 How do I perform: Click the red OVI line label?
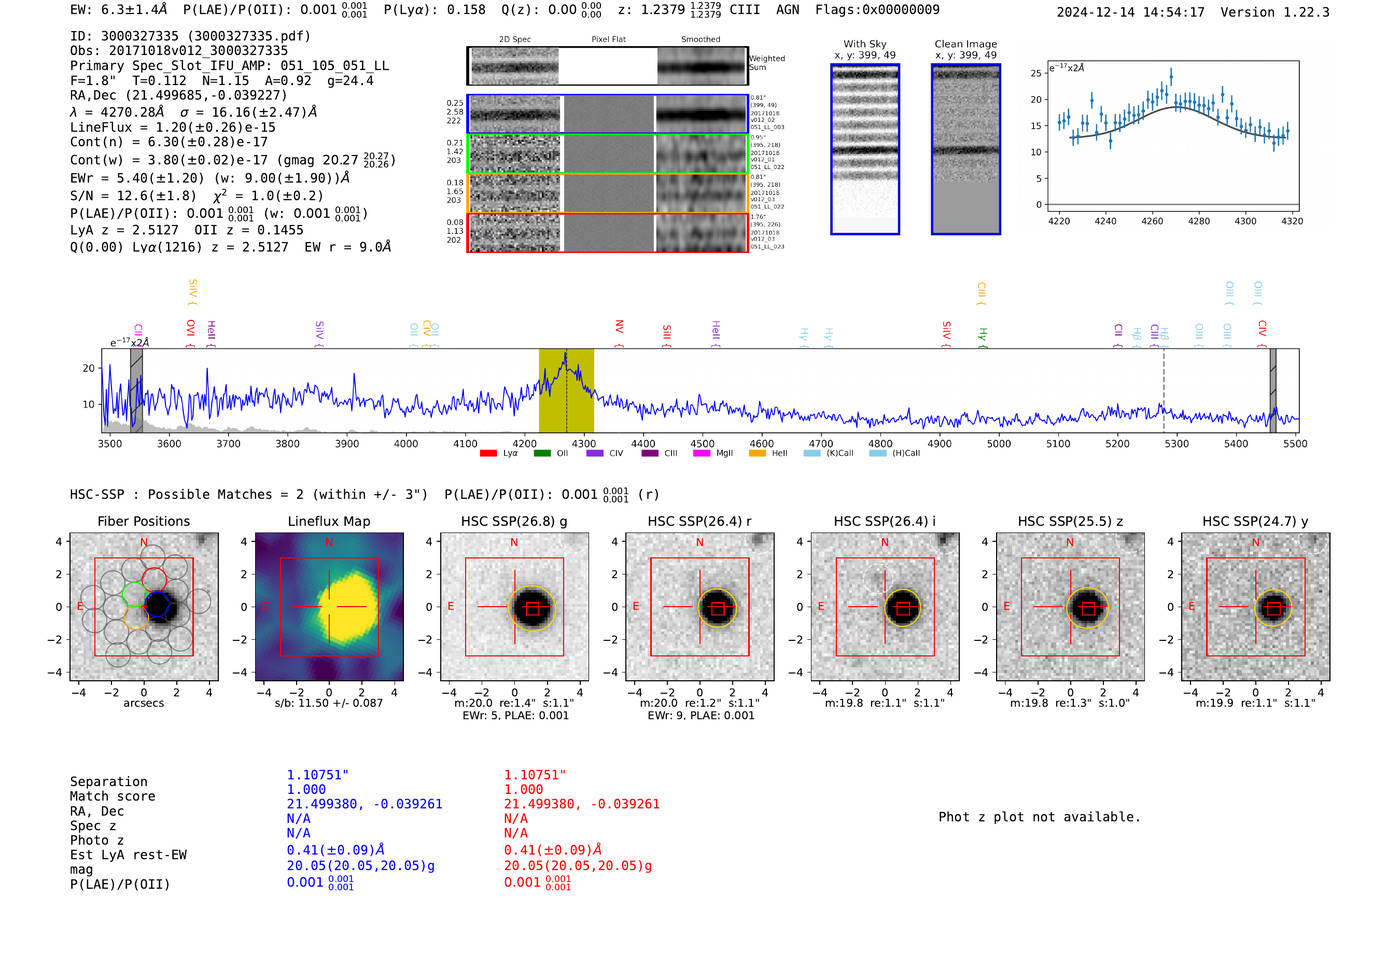(x=190, y=333)
